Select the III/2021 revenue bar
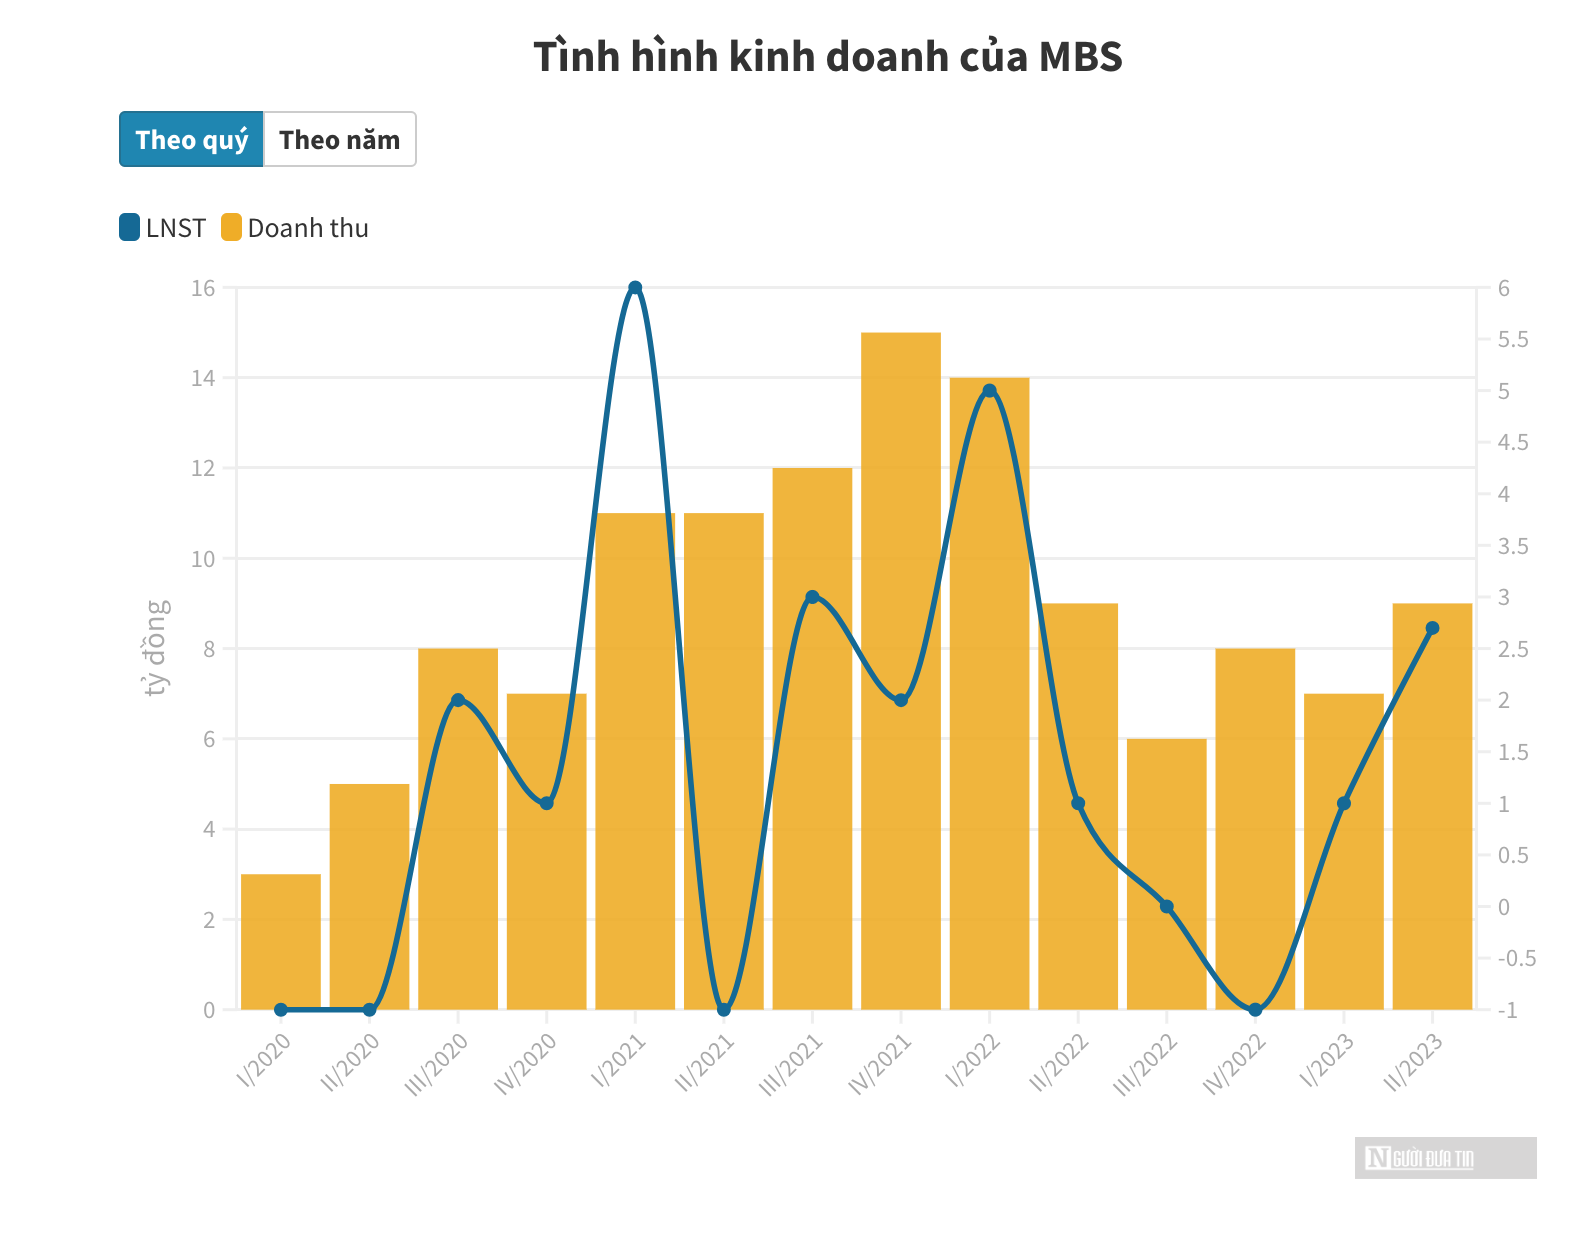Image resolution: width=1596 pixels, height=1244 pixels. 812,739
